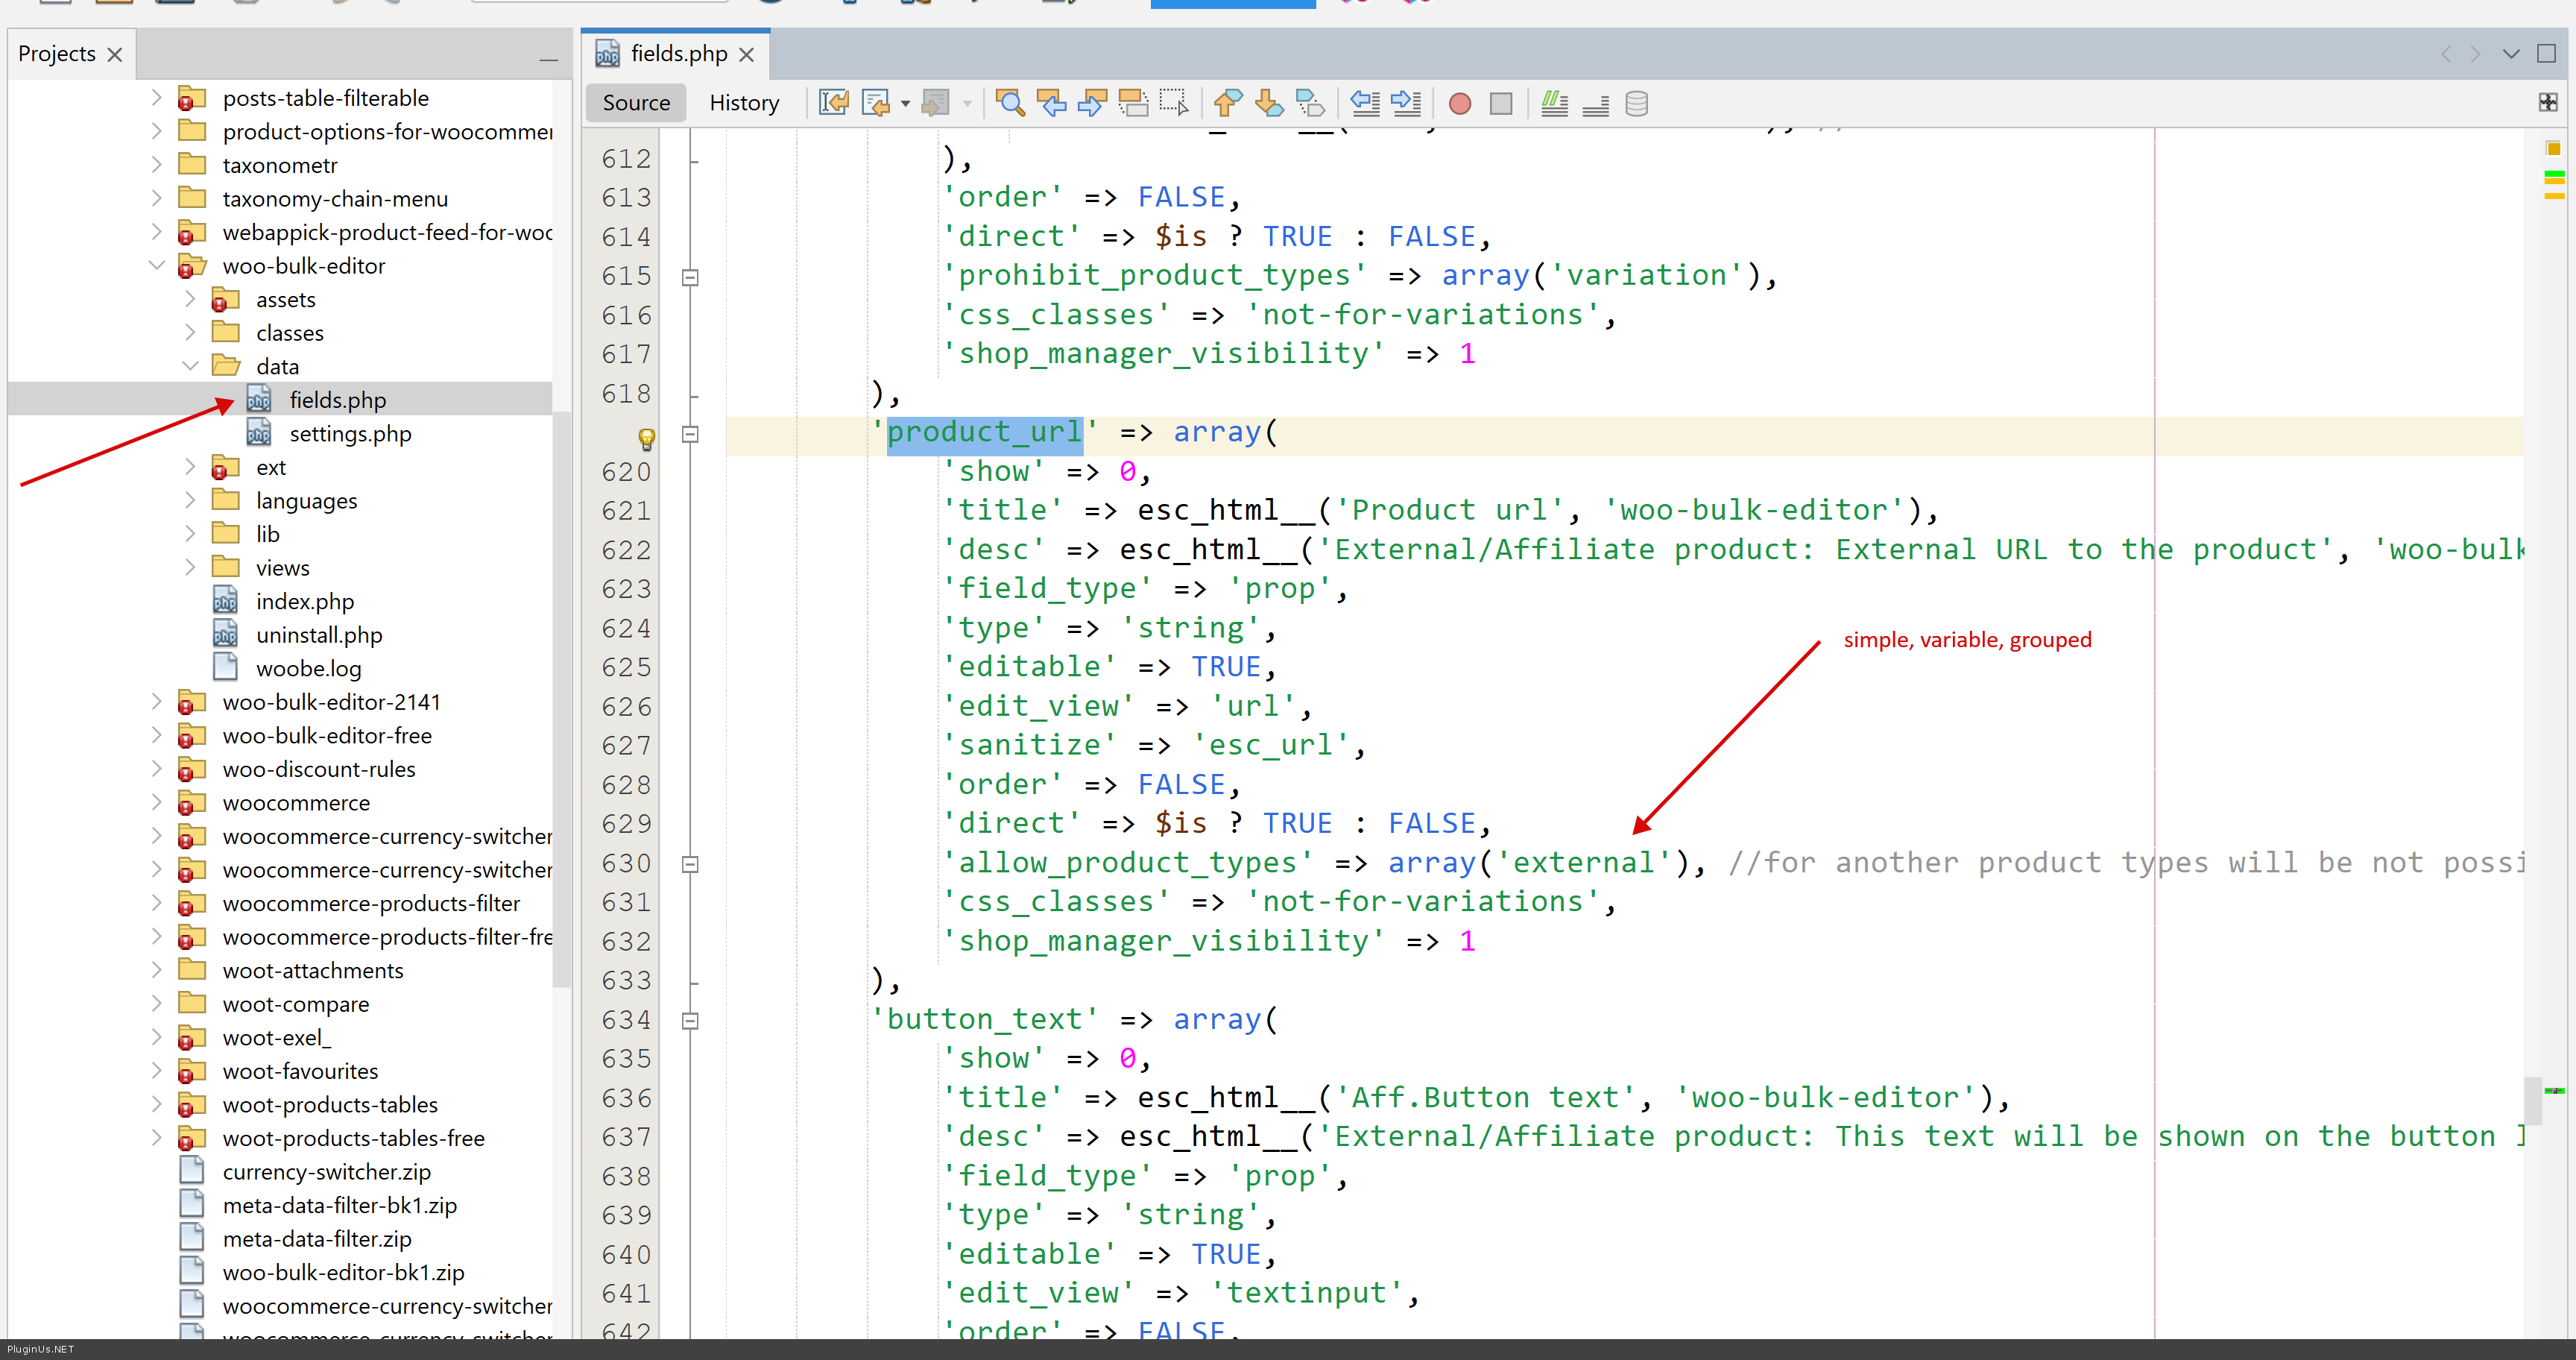The image size is (2576, 1360).
Task: Click the Comment lines toolbar icon
Action: (x=1554, y=103)
